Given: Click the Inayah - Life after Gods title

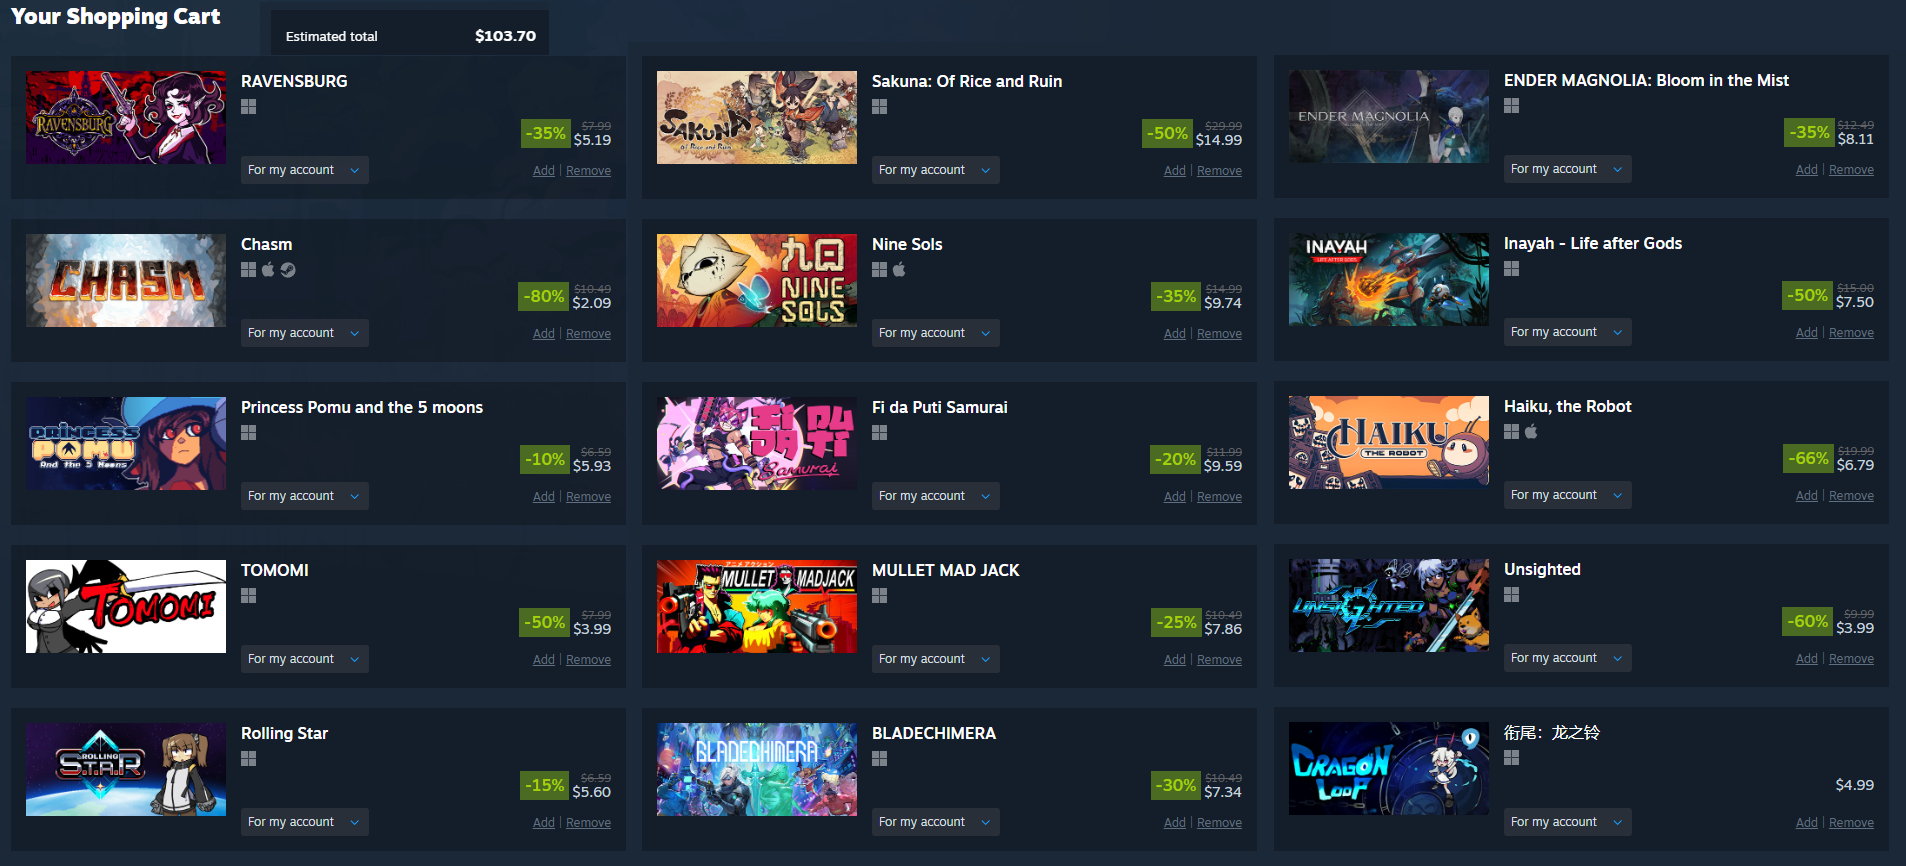Looking at the screenshot, I should click(1593, 243).
